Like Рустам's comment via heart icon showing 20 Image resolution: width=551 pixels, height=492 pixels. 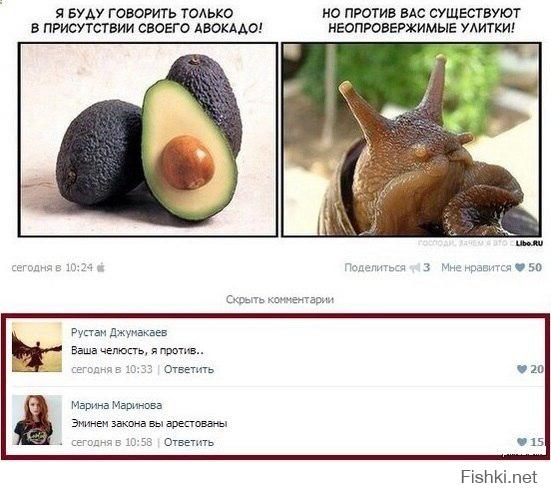click(522, 369)
